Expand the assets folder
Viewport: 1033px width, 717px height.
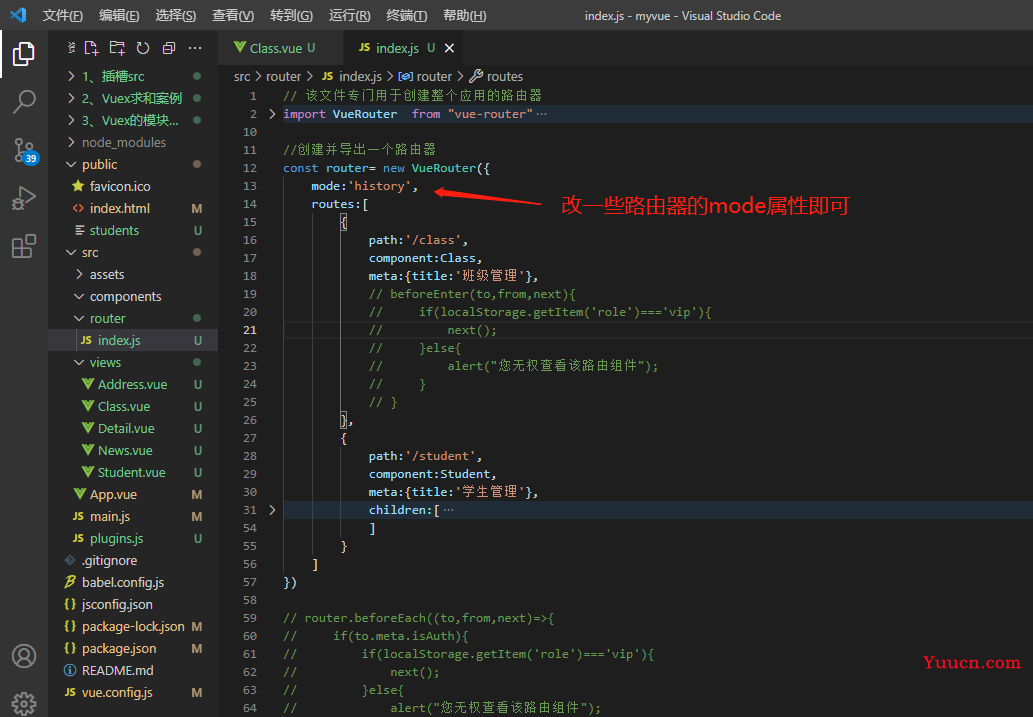pos(133,274)
